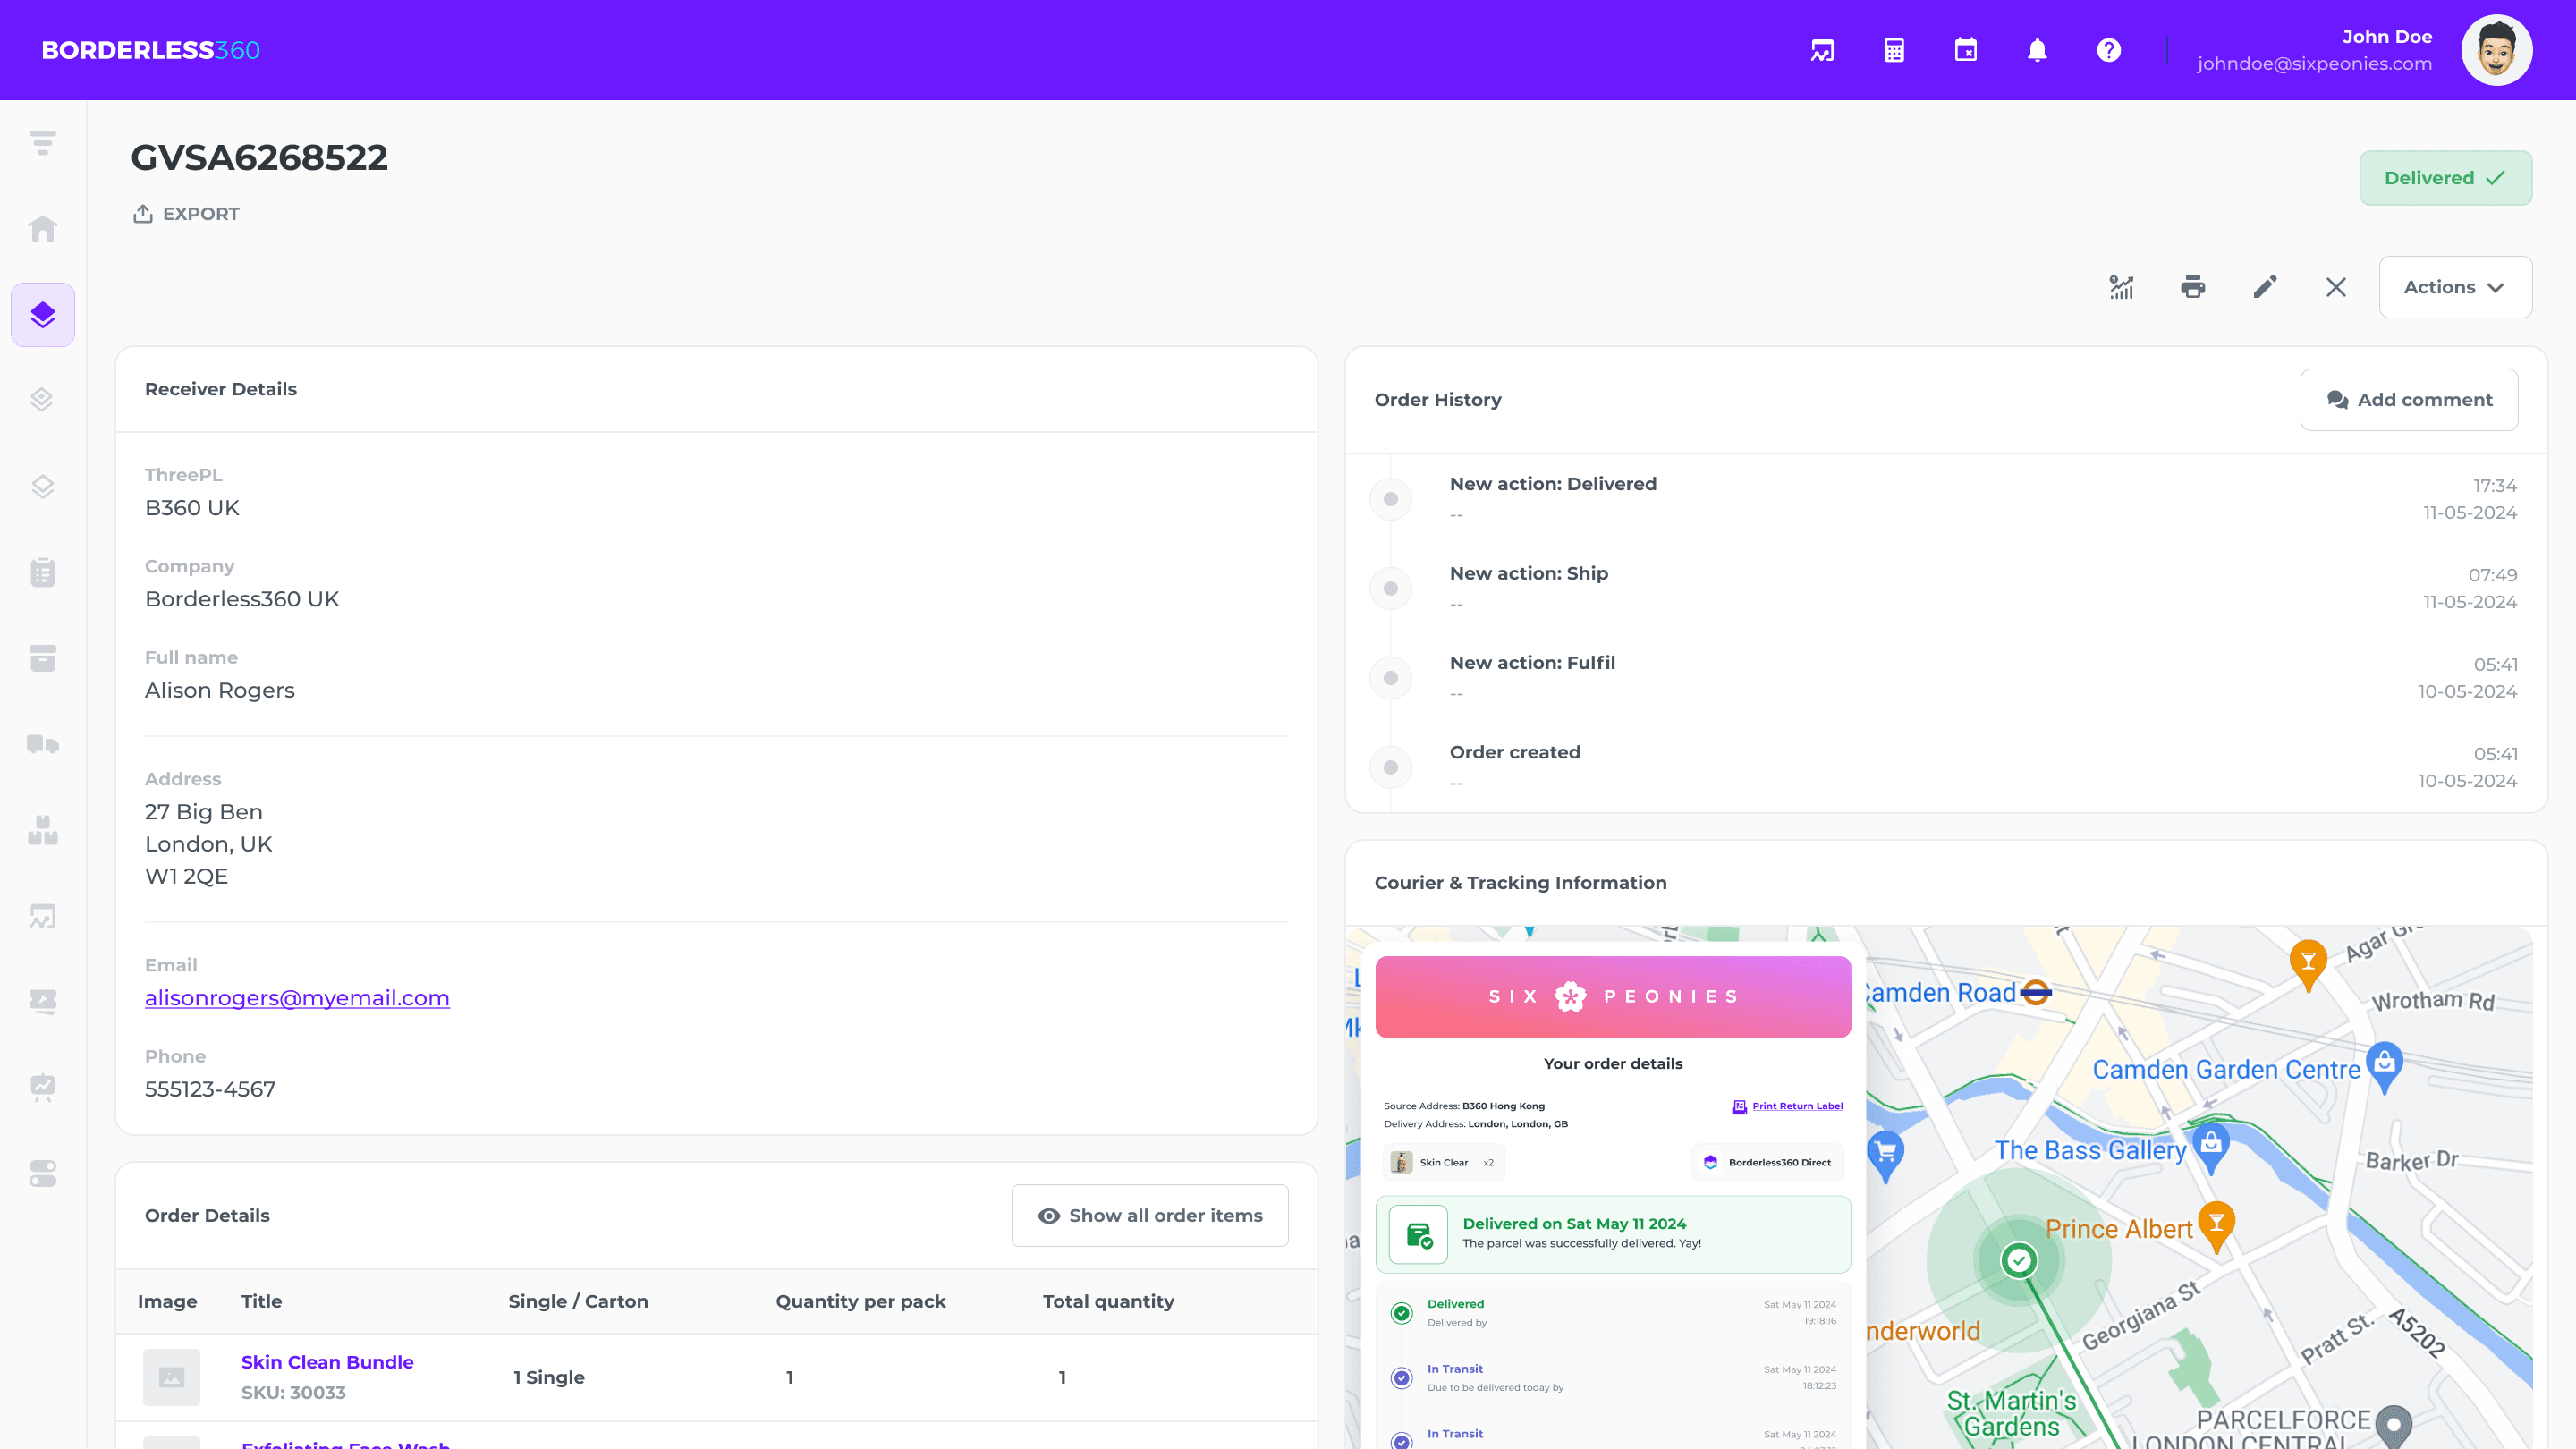
Task: Select 'New action: Fulfil' history entry
Action: [1946, 678]
